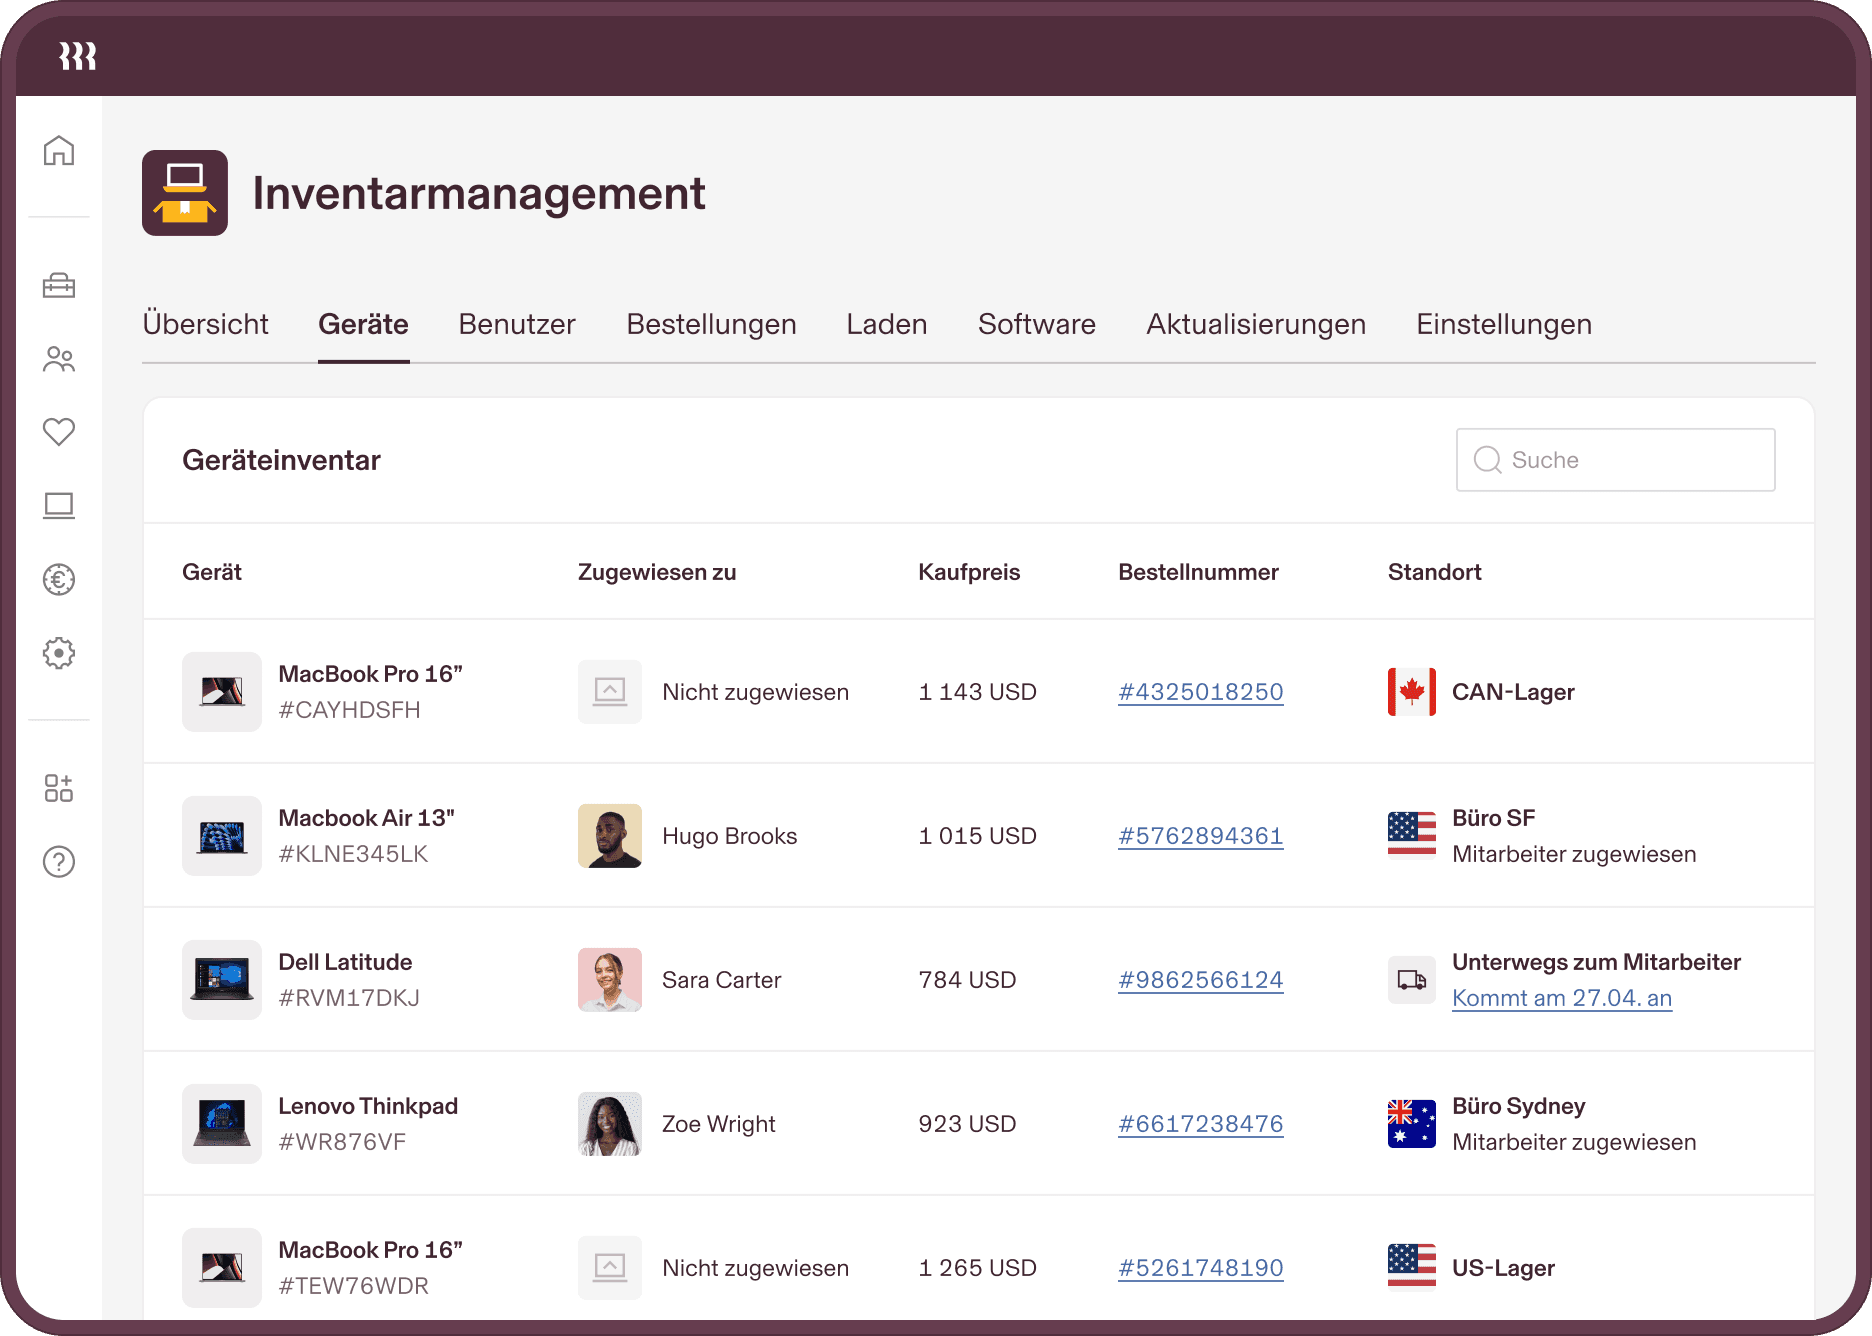Image resolution: width=1872 pixels, height=1336 pixels.
Task: Go to the Einstellungen tab
Action: pos(1503,324)
